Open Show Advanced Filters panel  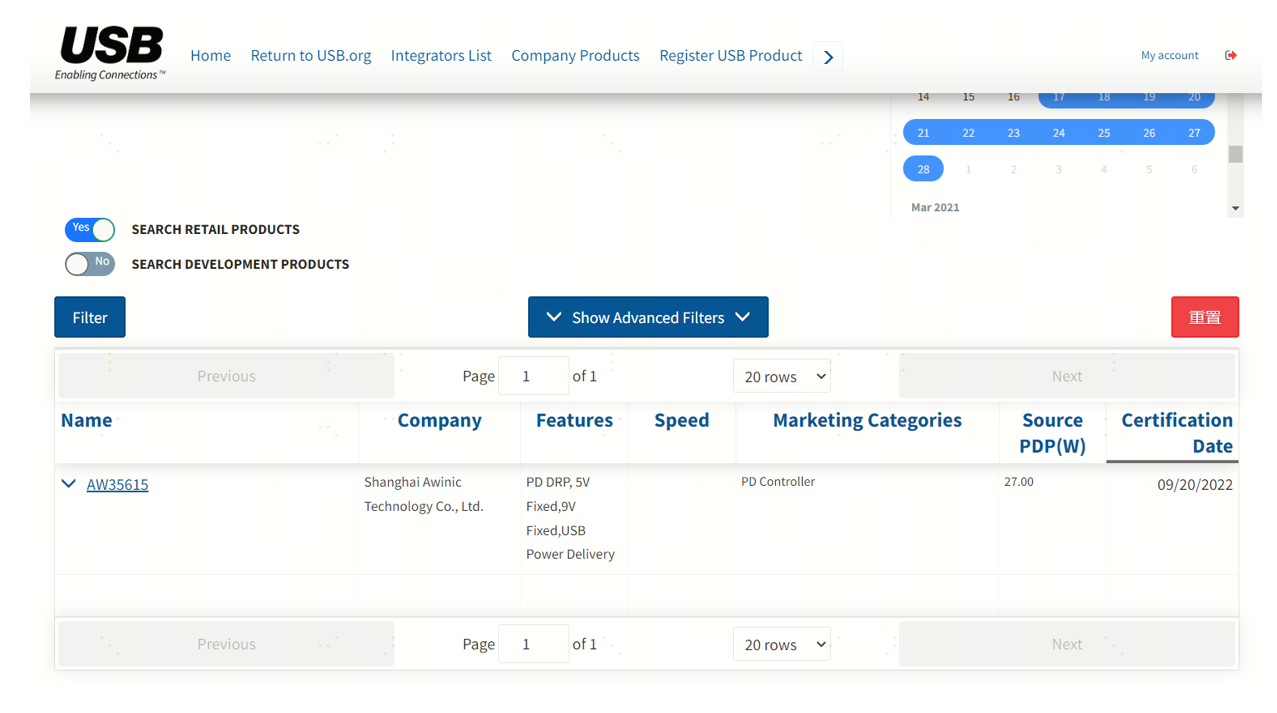(x=648, y=317)
